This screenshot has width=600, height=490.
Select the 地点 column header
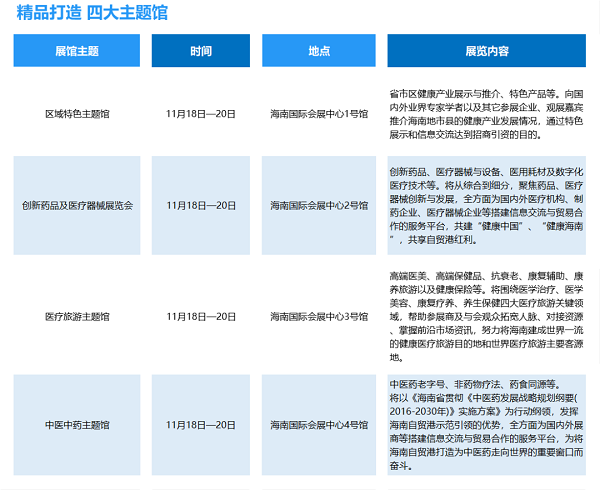[319, 50]
